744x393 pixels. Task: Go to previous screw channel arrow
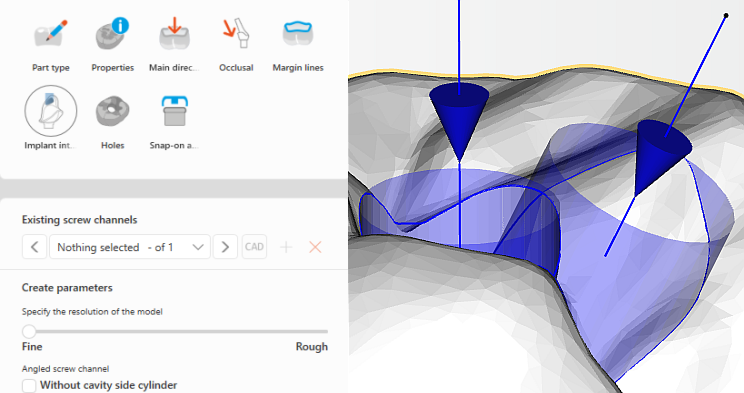tap(35, 247)
